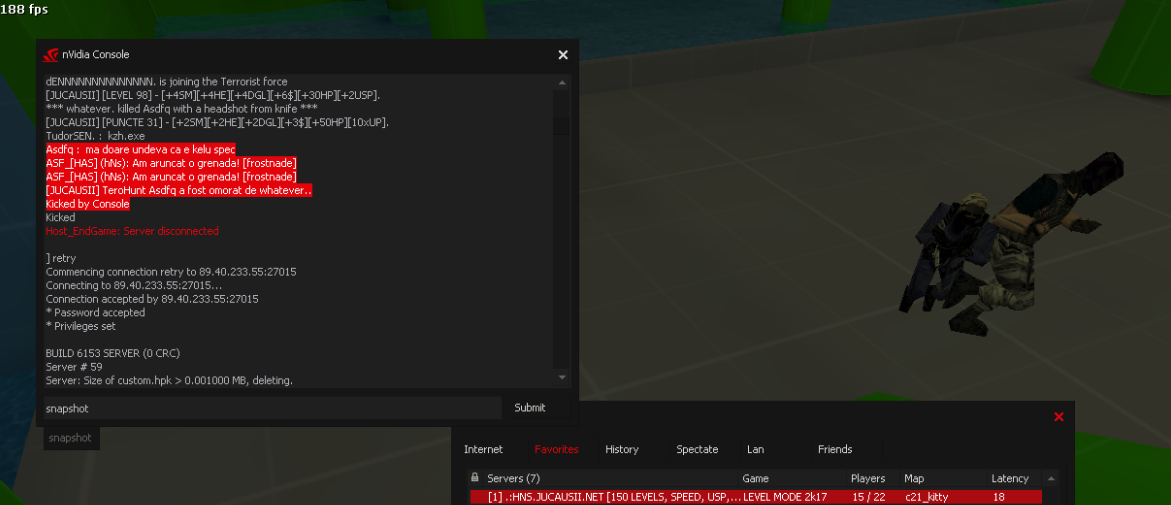Switch to the Favorites tab
The width and height of the screenshot is (1171, 505).
[556, 449]
